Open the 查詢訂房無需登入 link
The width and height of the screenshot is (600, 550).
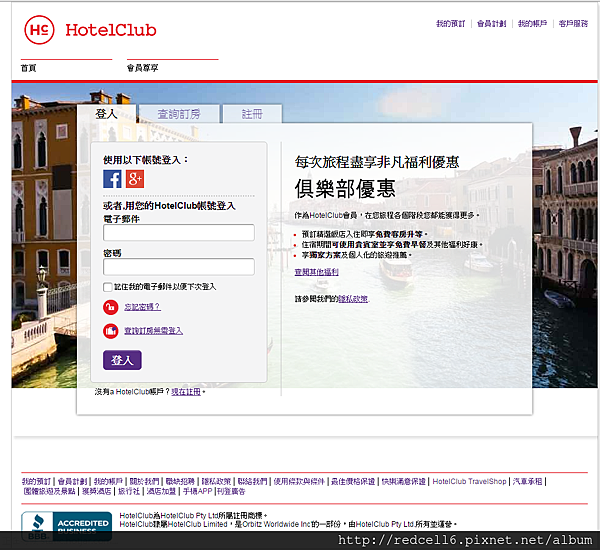[x=153, y=331]
